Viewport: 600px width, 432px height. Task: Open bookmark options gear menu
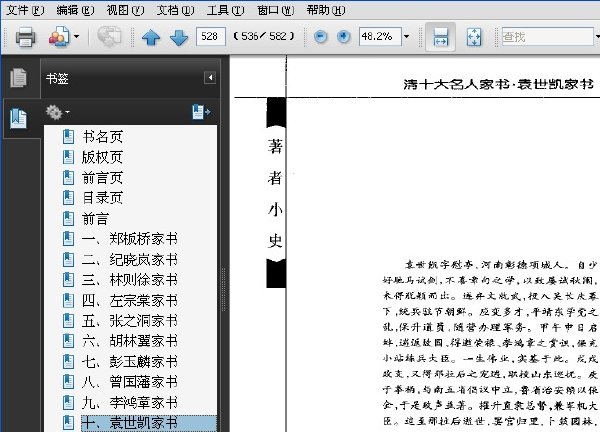[x=57, y=112]
